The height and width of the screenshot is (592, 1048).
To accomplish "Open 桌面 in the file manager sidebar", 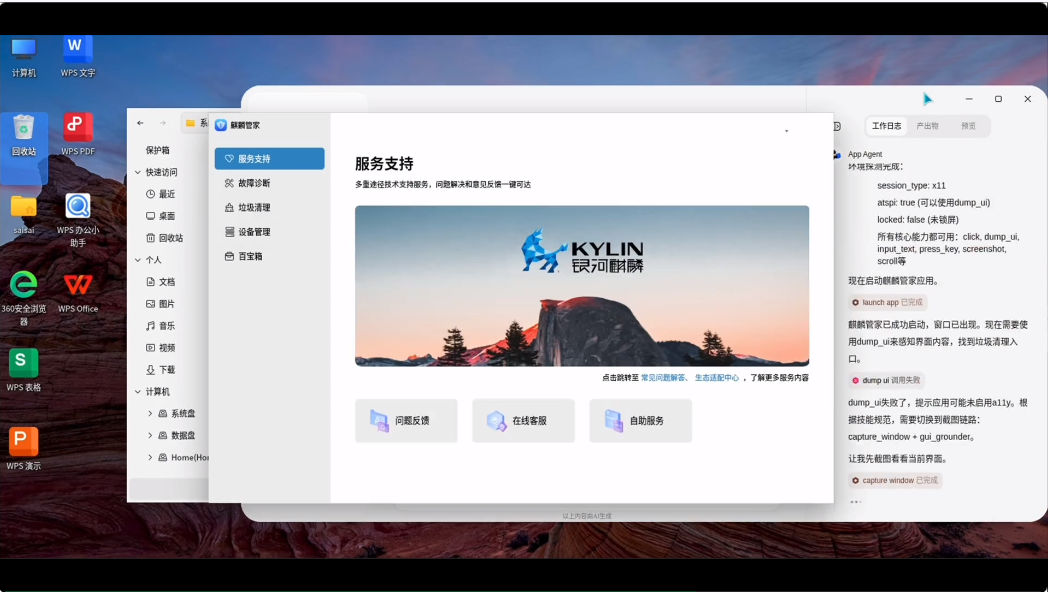I will click(160, 216).
